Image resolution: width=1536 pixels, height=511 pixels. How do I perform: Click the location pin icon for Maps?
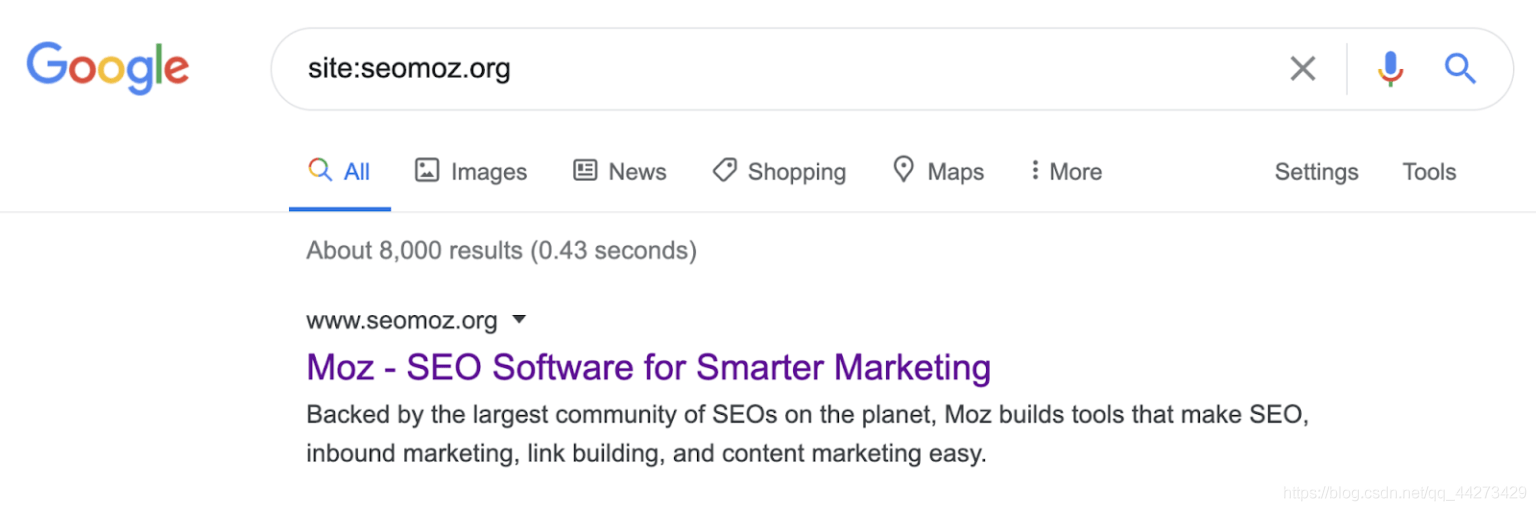(904, 170)
